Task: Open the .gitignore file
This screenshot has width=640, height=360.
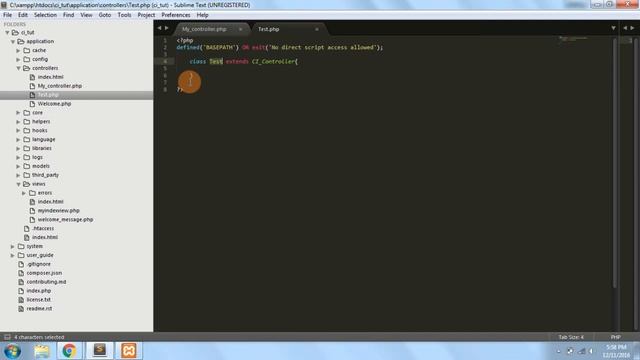Action: [x=38, y=264]
